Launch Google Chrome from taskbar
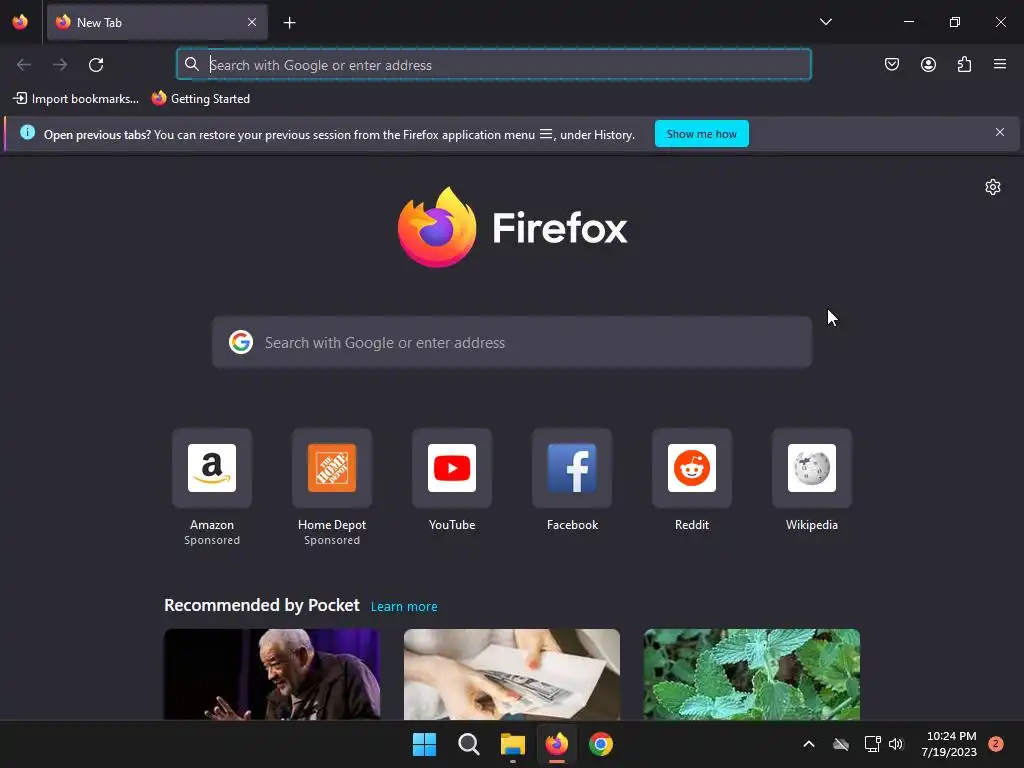Screen dimensions: 1024x768 [x=601, y=744]
